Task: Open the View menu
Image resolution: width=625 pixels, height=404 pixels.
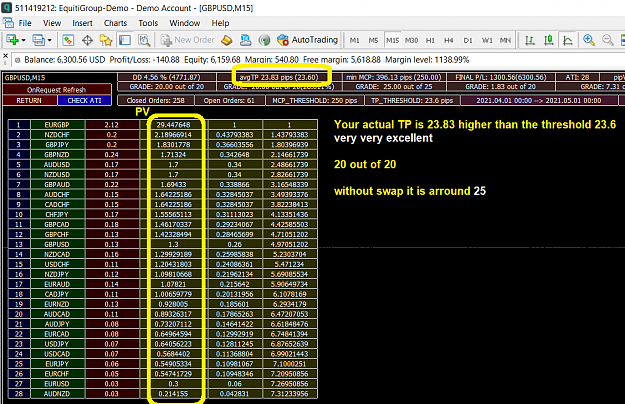Action: (52, 23)
